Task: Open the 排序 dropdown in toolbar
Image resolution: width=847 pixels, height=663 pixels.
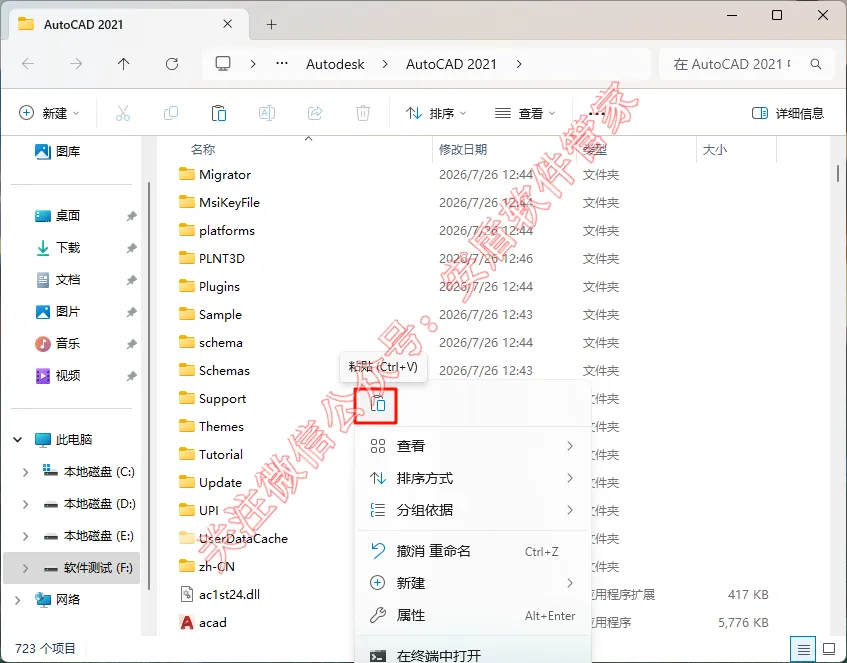Action: 436,113
